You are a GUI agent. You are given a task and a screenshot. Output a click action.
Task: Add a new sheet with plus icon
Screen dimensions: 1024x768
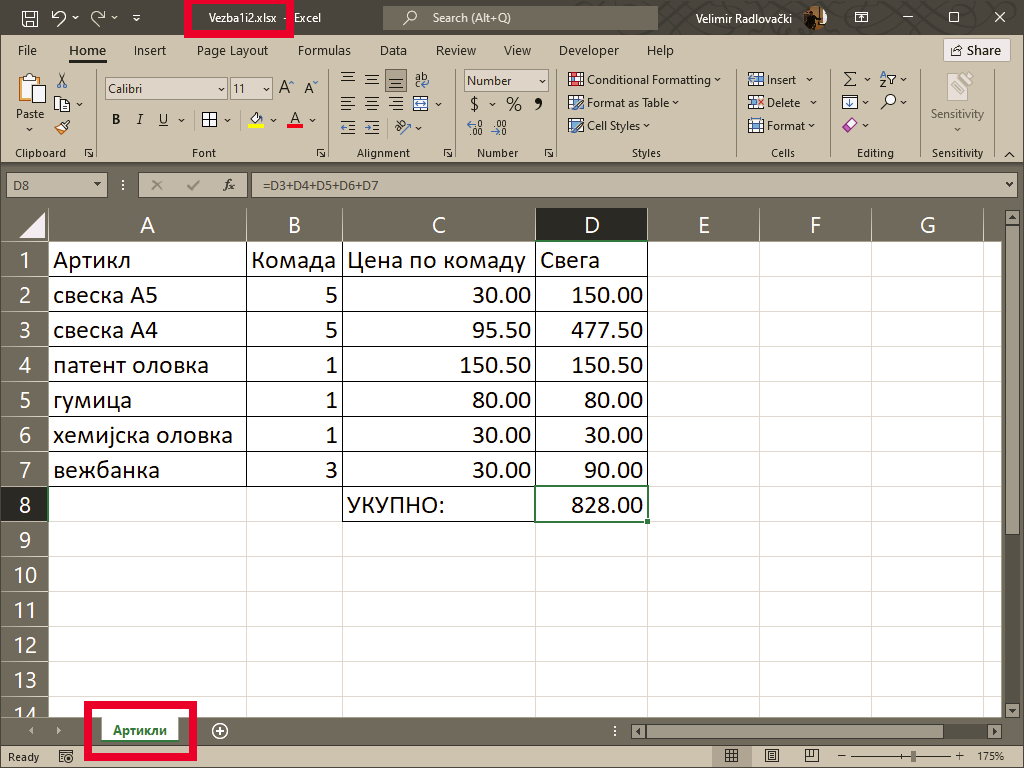click(220, 731)
